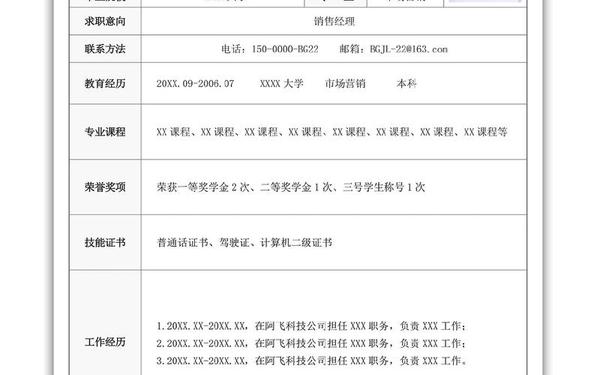This screenshot has width=600, height=375.
Task: Click work experience line numbered 2
Action: [311, 343]
